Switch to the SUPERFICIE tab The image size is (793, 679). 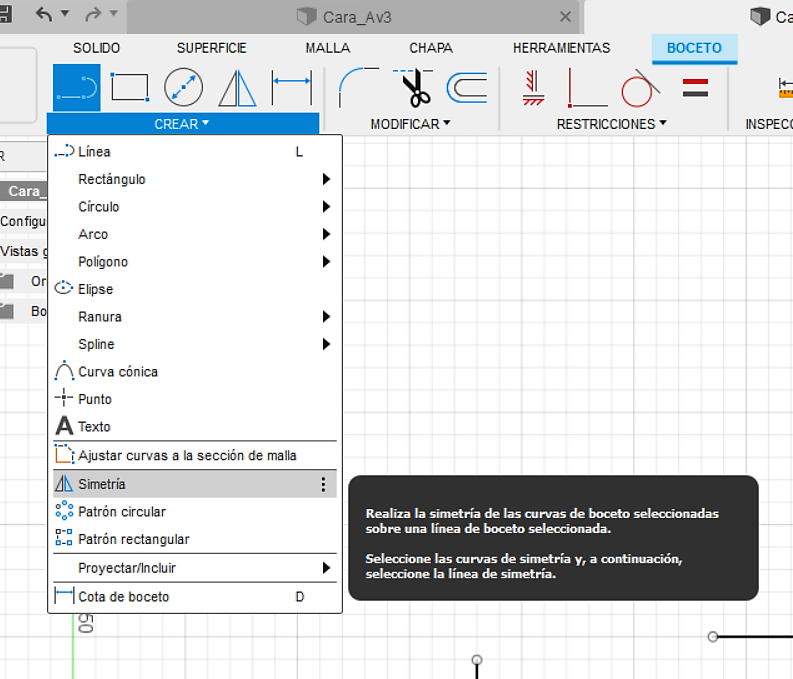coord(211,48)
